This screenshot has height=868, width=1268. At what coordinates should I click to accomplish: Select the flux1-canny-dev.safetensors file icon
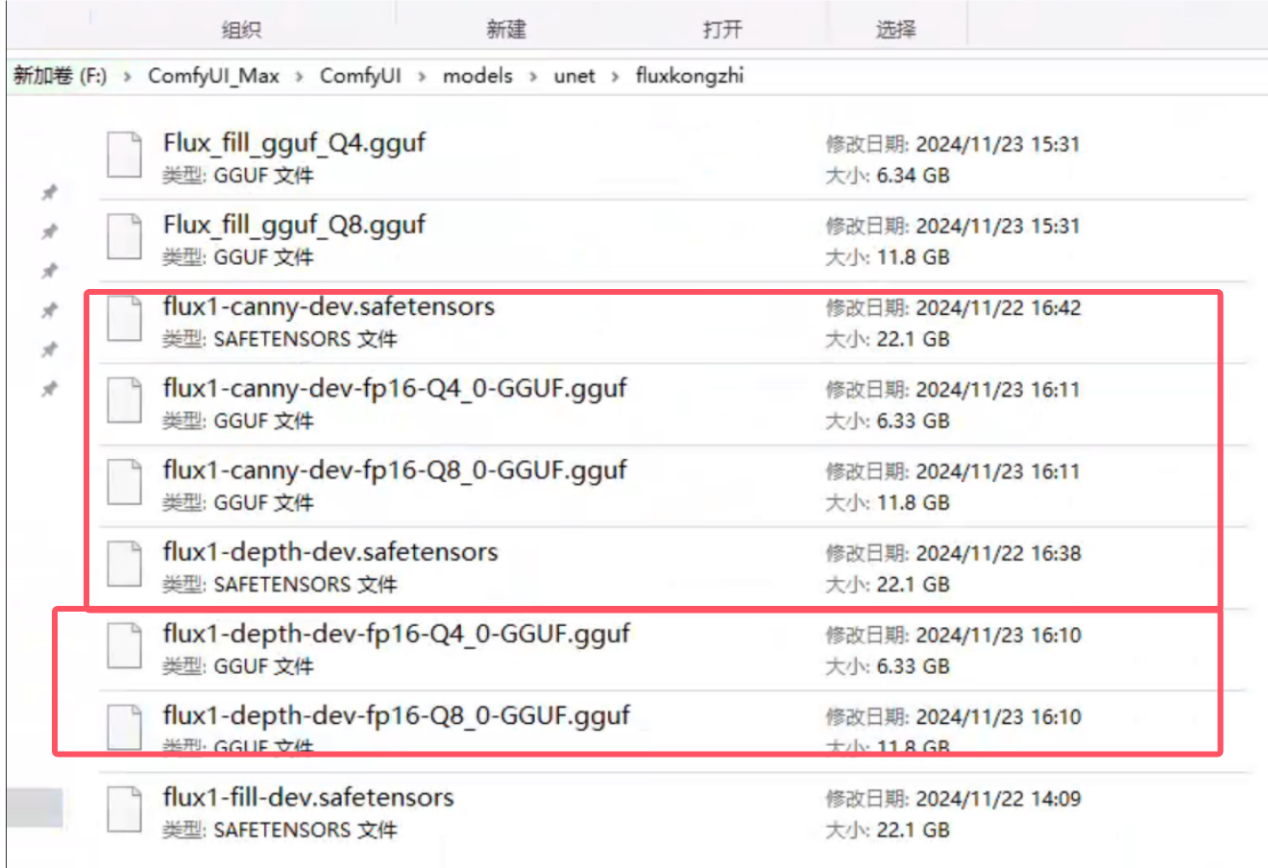coord(125,319)
